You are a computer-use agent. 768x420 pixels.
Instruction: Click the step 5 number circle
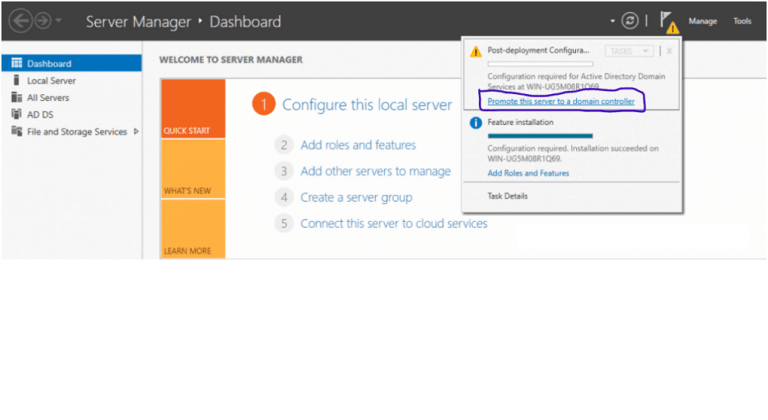tap(284, 223)
